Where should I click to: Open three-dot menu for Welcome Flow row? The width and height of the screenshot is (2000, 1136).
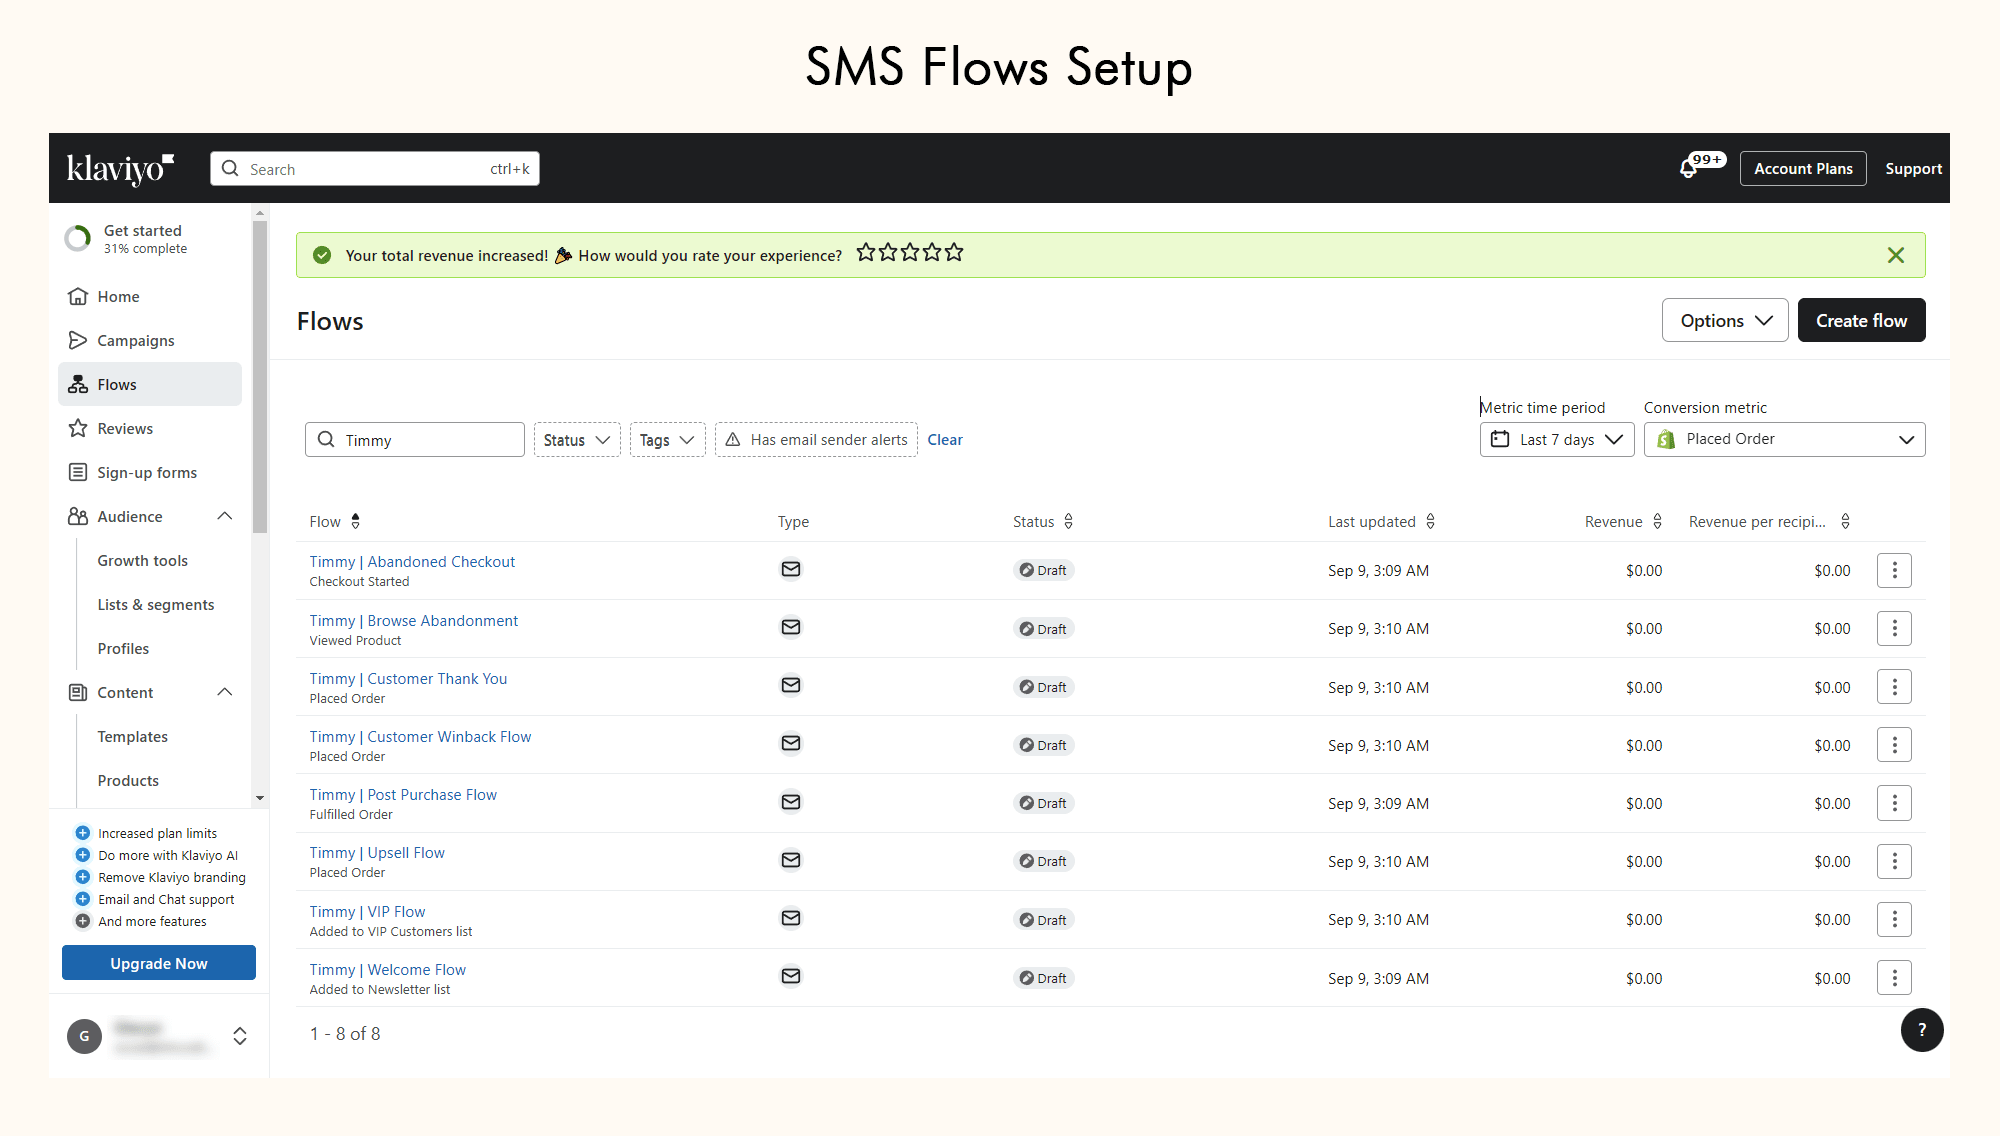point(1894,978)
